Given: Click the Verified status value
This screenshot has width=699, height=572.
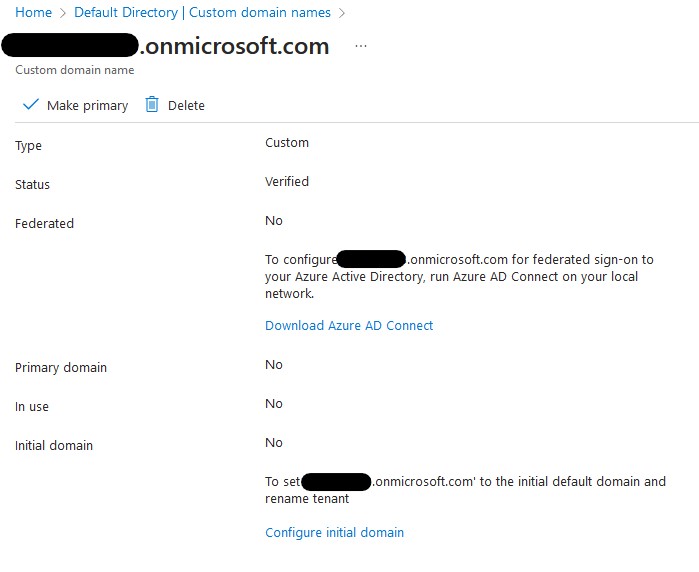Looking at the screenshot, I should pos(287,182).
